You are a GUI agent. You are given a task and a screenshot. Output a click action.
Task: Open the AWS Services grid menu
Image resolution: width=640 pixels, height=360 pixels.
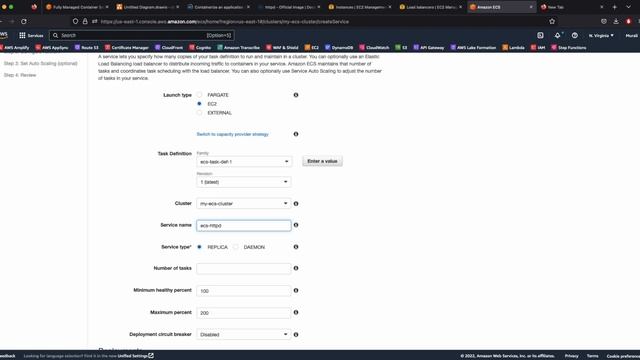tap(31, 36)
